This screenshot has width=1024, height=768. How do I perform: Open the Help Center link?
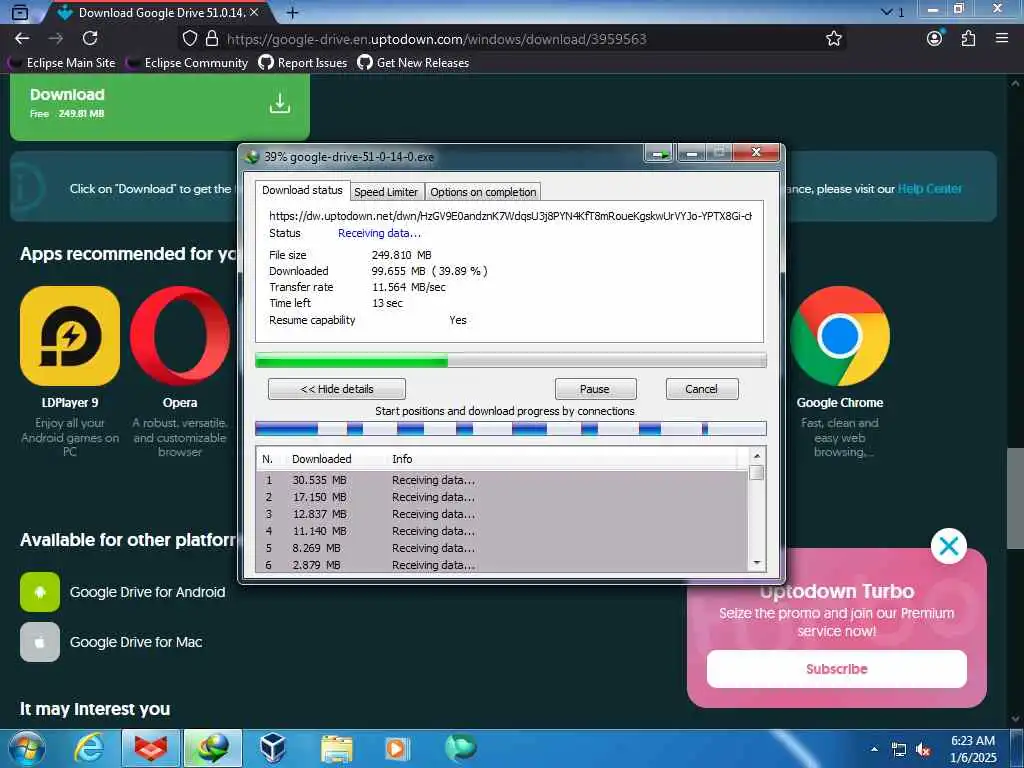pyautogui.click(x=929, y=189)
